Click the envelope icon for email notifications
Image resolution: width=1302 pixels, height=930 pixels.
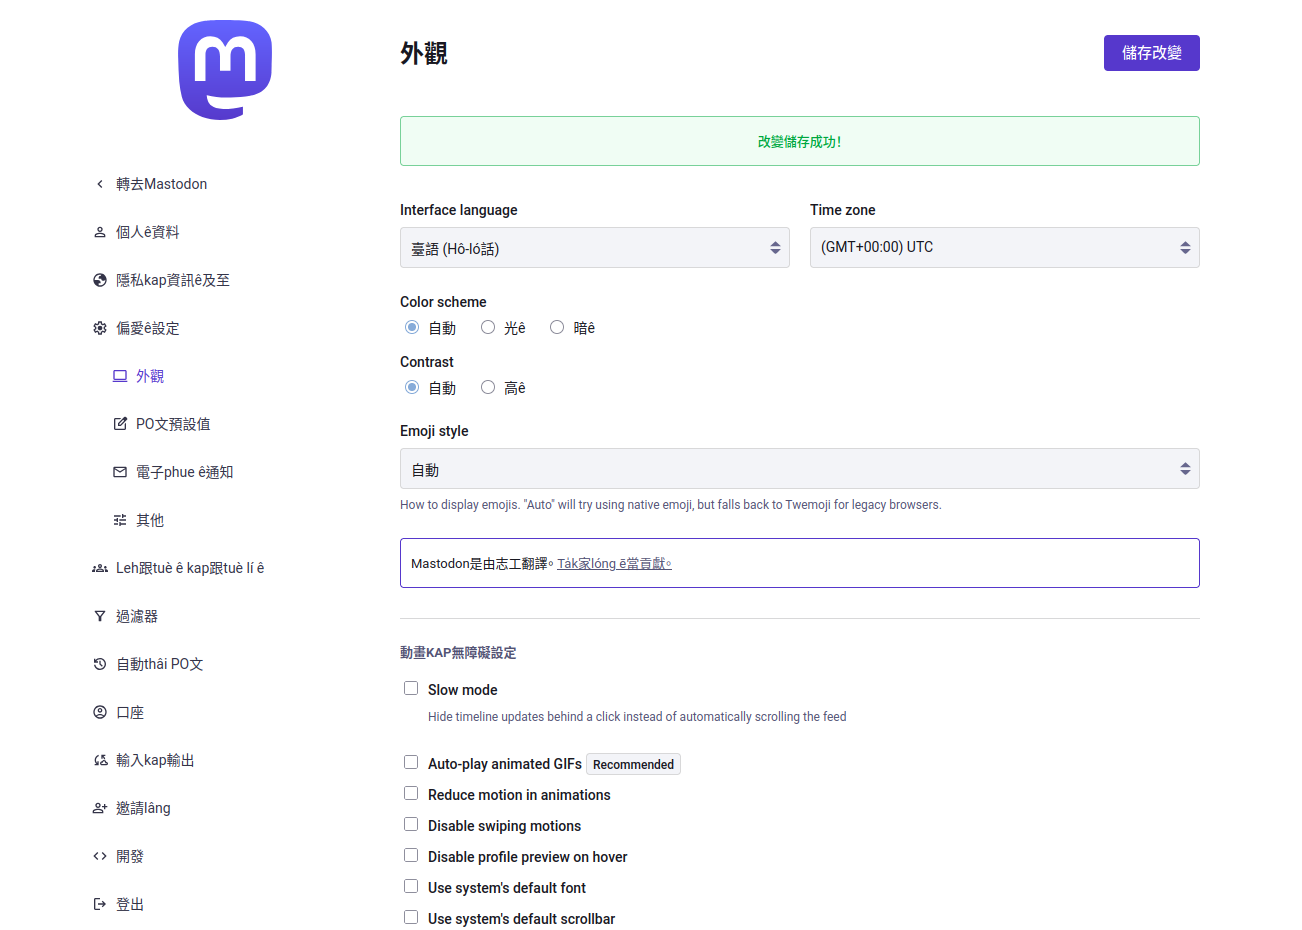(120, 472)
